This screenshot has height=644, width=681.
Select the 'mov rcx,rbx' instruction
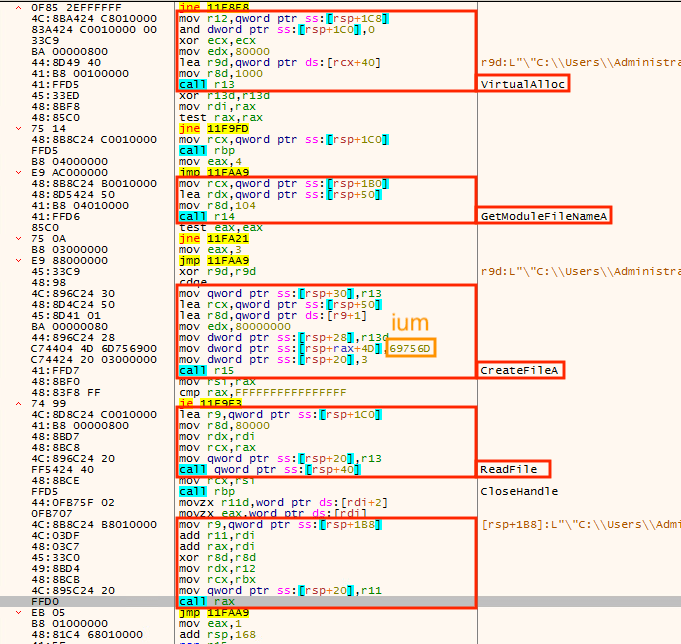[x=217, y=580]
